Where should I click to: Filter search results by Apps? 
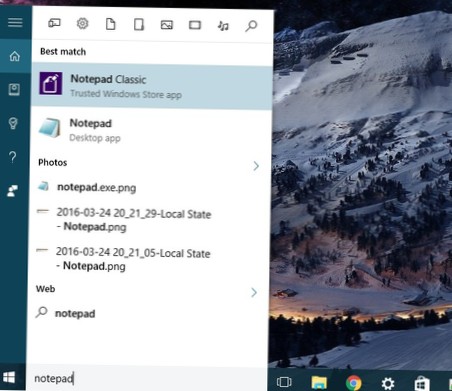54,24
